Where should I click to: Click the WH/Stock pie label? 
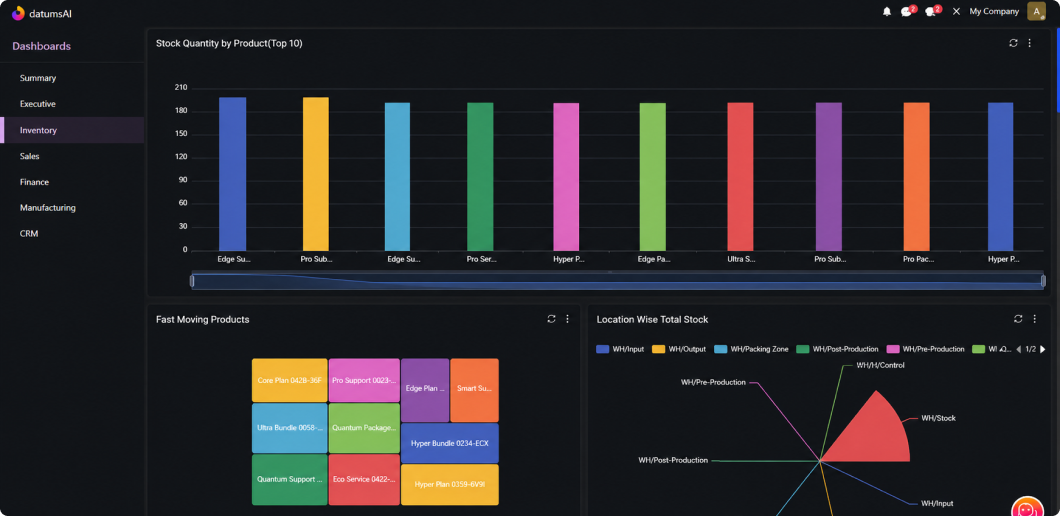pos(938,418)
